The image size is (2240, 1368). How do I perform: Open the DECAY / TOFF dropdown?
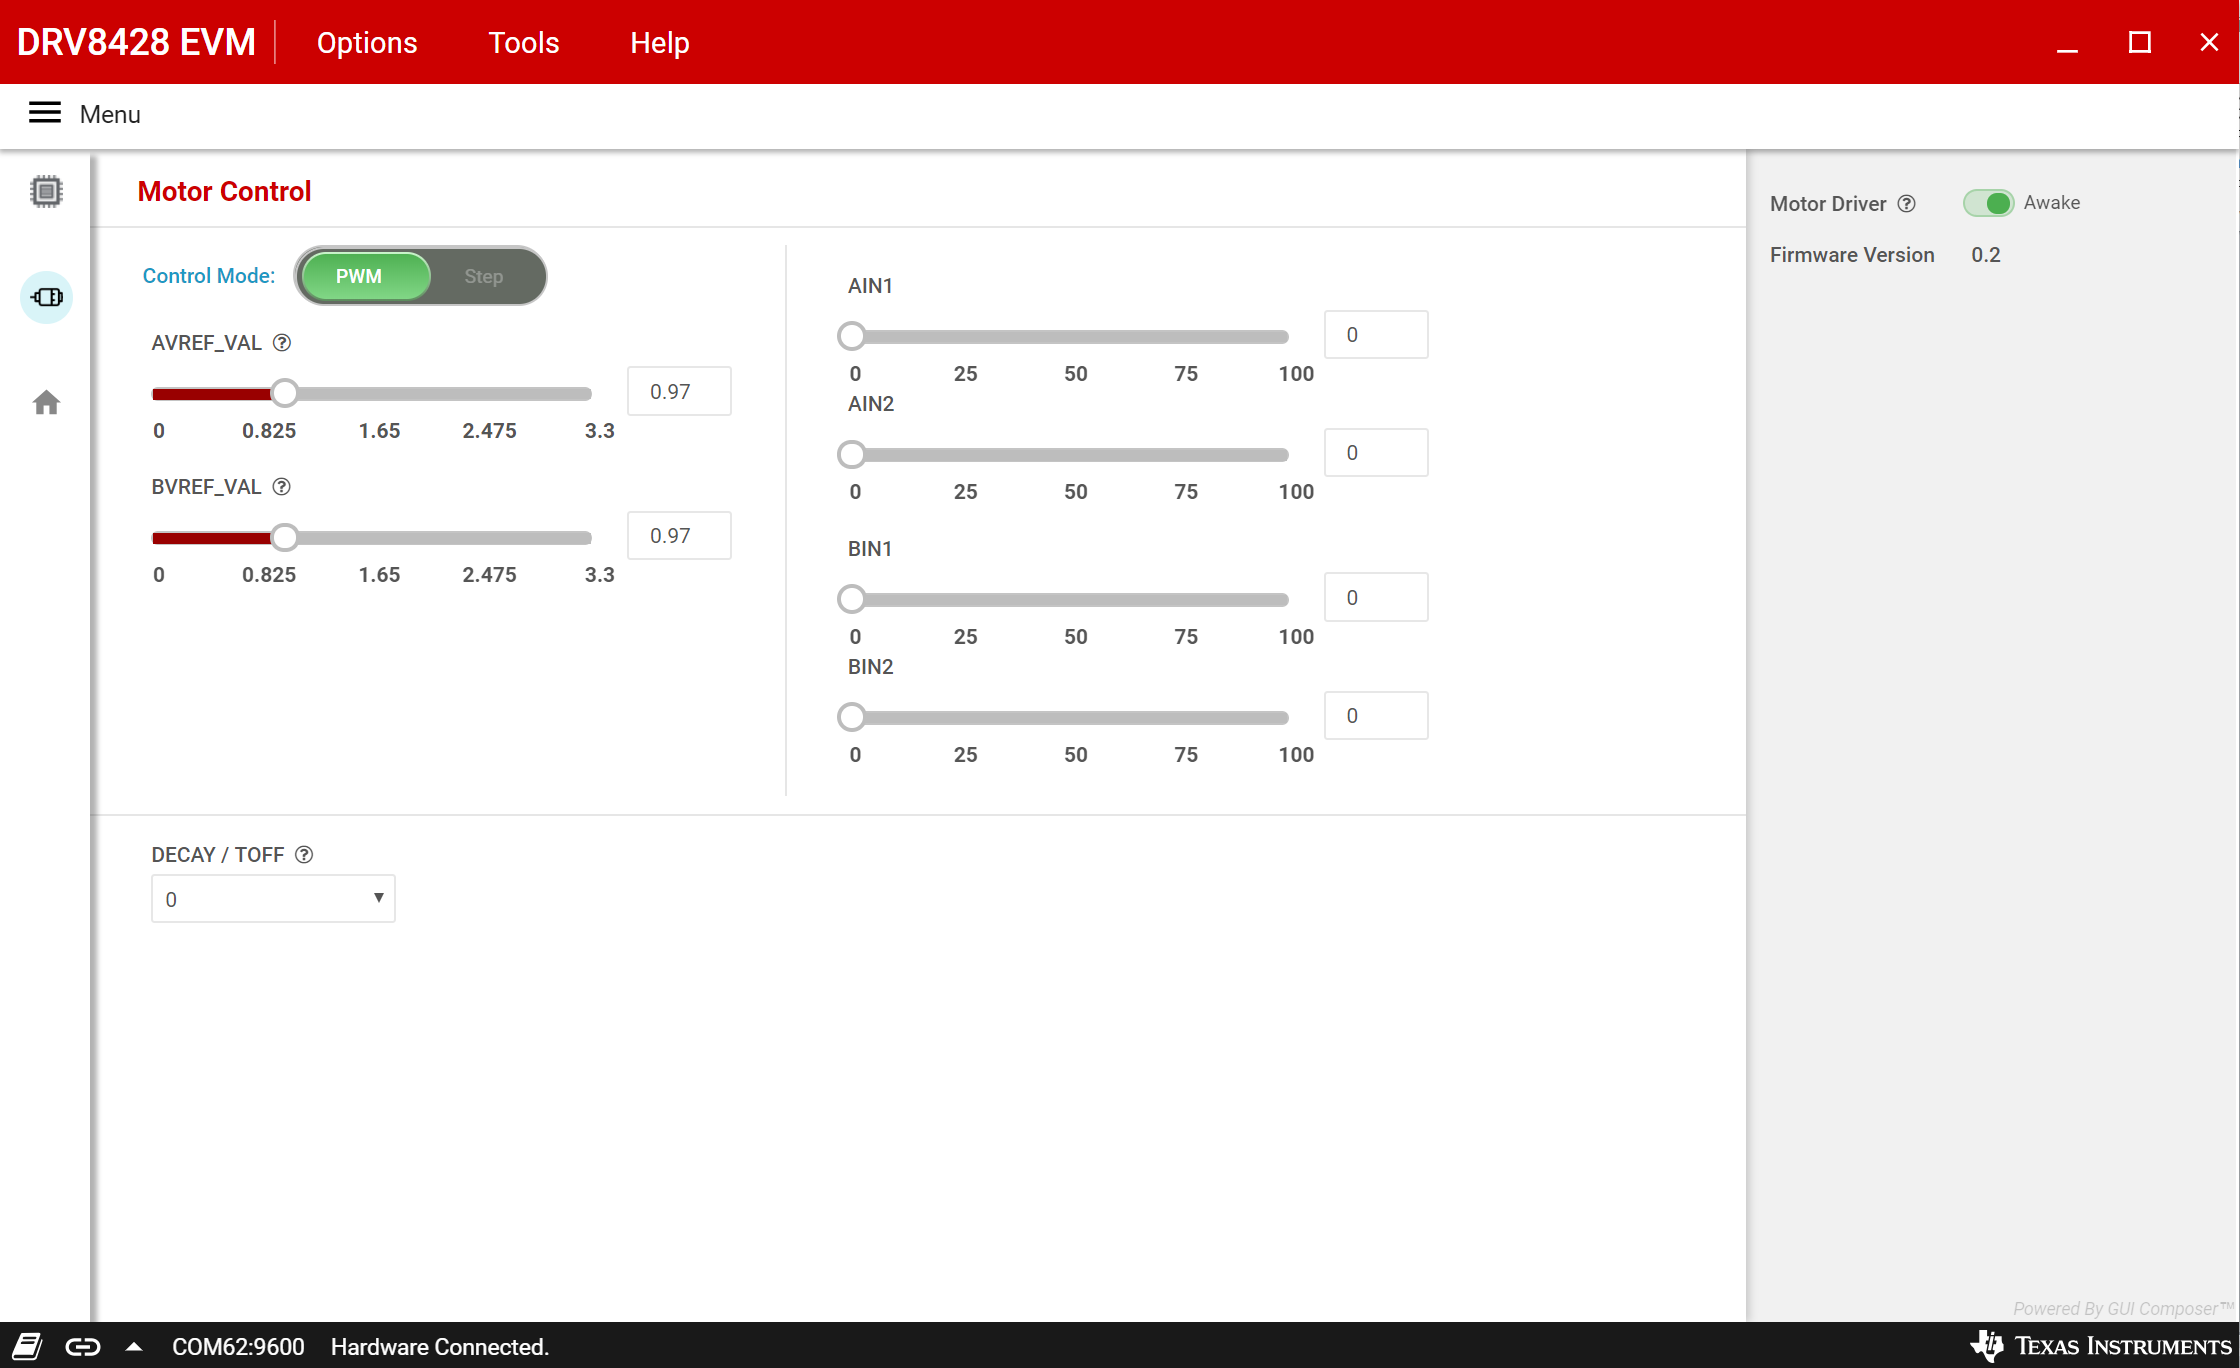(273, 898)
